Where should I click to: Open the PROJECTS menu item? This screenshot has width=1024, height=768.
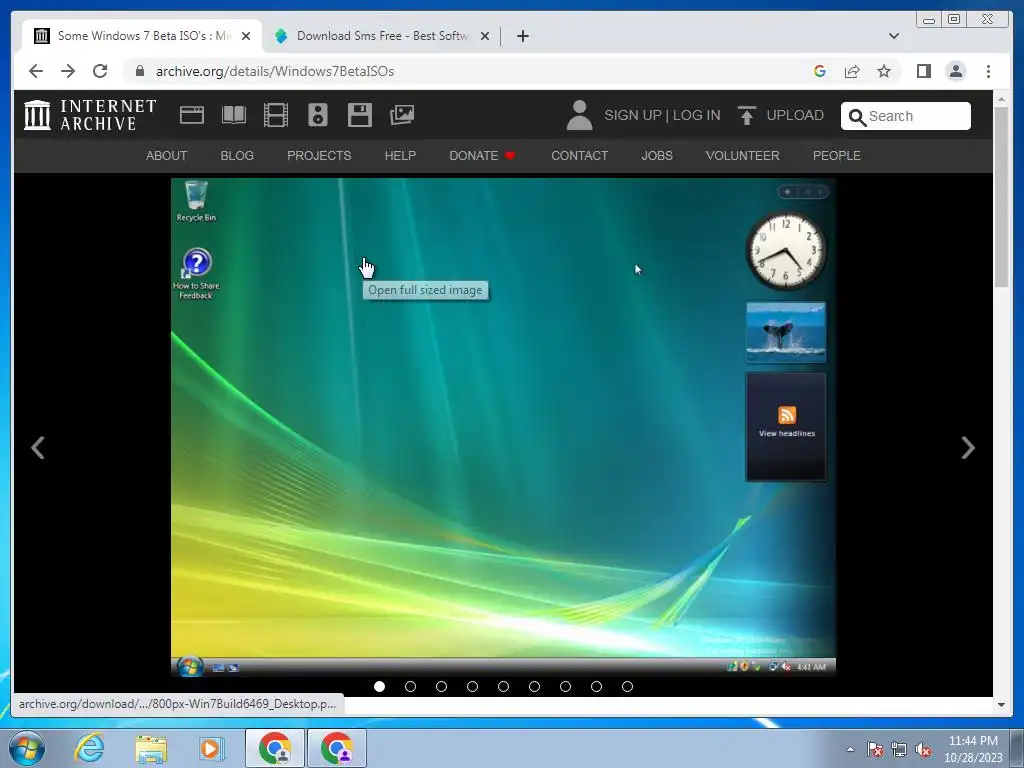[x=319, y=155]
